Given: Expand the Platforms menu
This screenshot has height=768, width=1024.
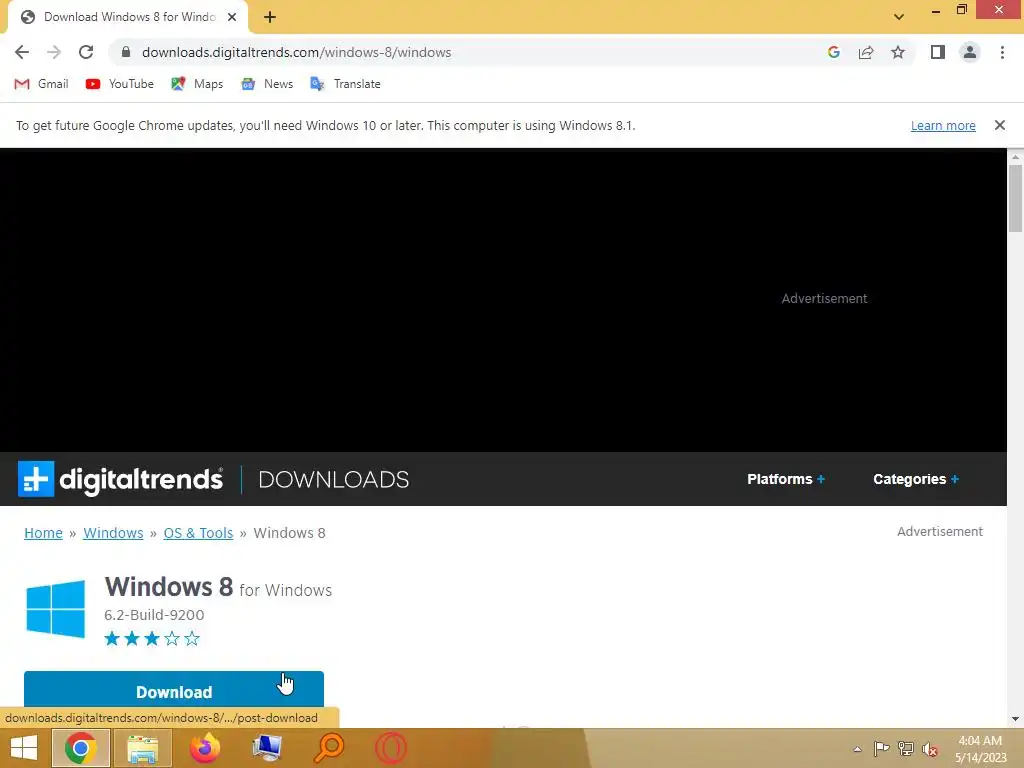Looking at the screenshot, I should pos(786,479).
